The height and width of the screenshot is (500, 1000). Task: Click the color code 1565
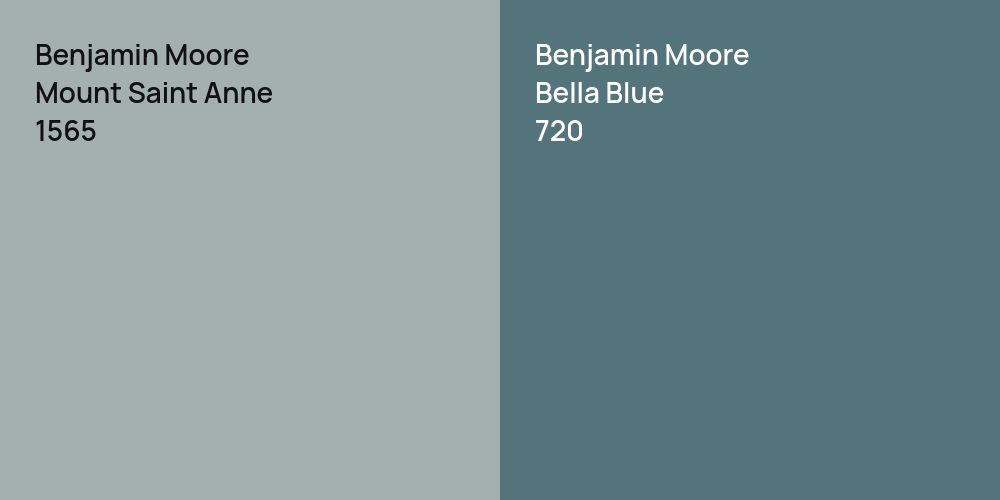point(65,131)
